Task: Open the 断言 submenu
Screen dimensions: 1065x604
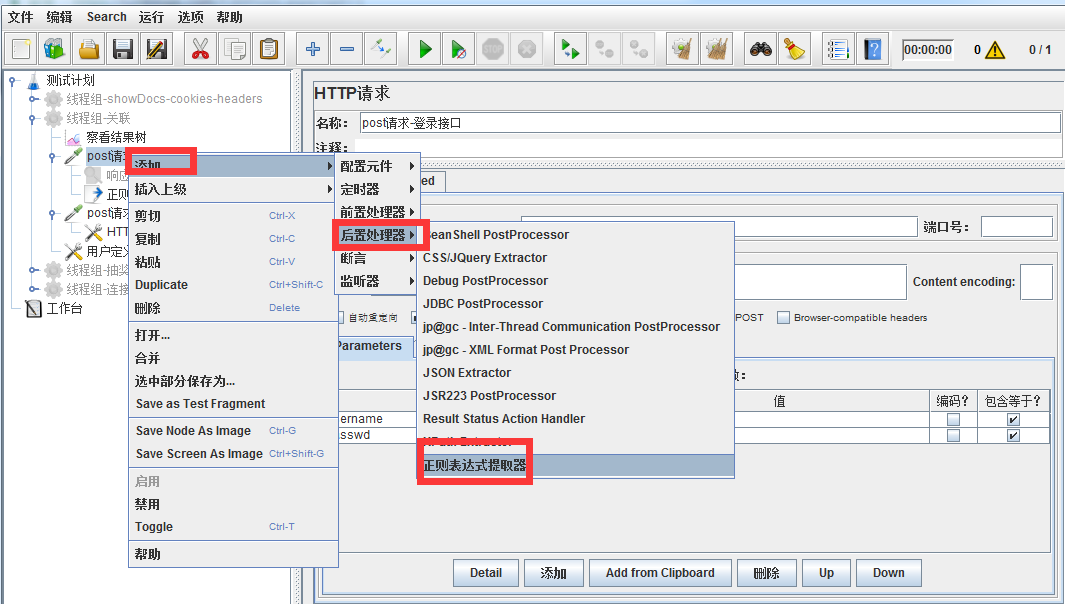Action: (377, 258)
